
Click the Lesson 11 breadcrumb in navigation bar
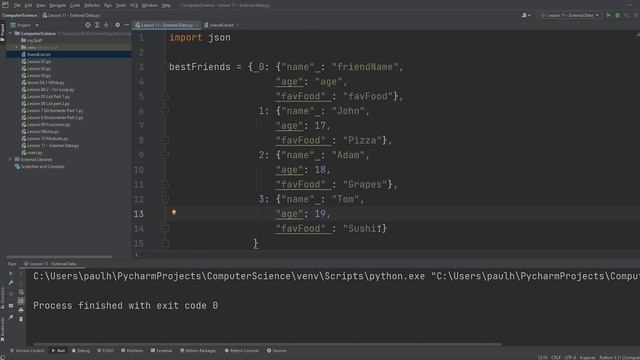coord(71,15)
